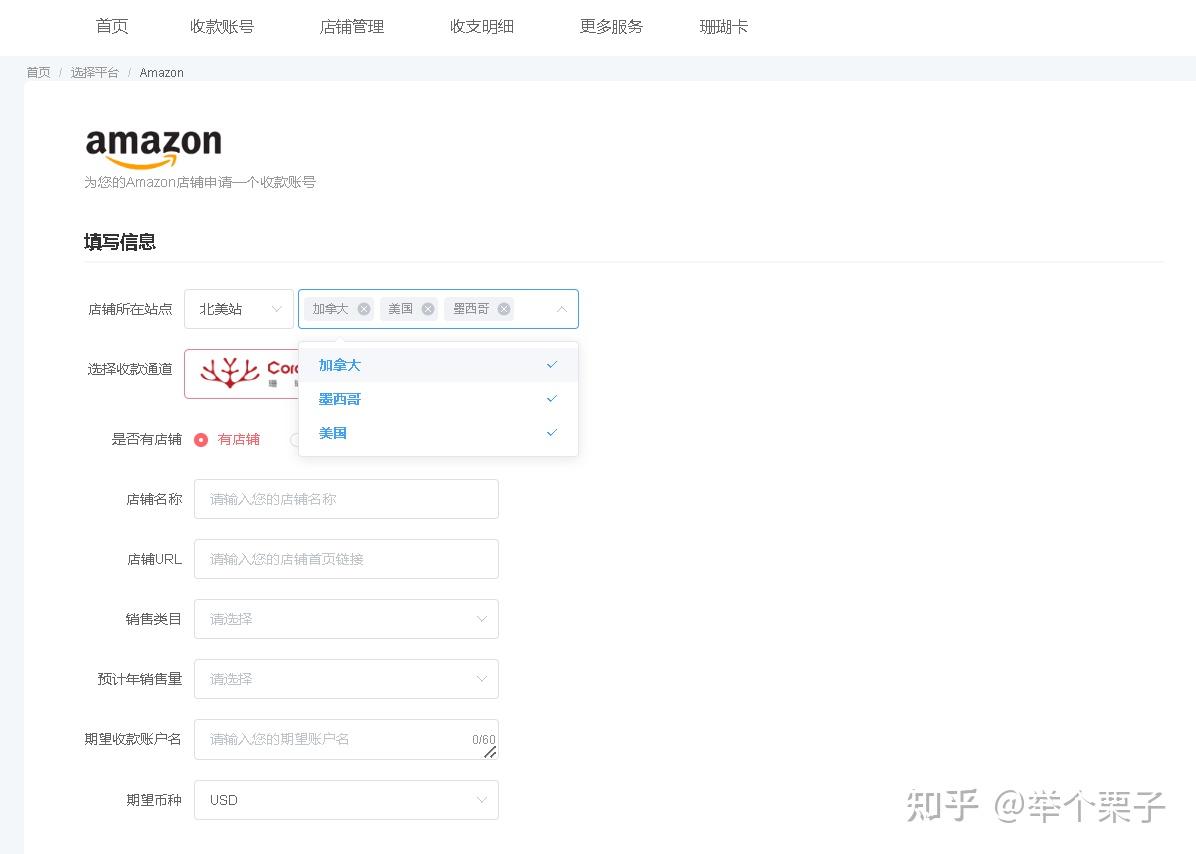Remove the 加拿大 tag with its x icon
The width and height of the screenshot is (1196, 854).
(x=364, y=309)
